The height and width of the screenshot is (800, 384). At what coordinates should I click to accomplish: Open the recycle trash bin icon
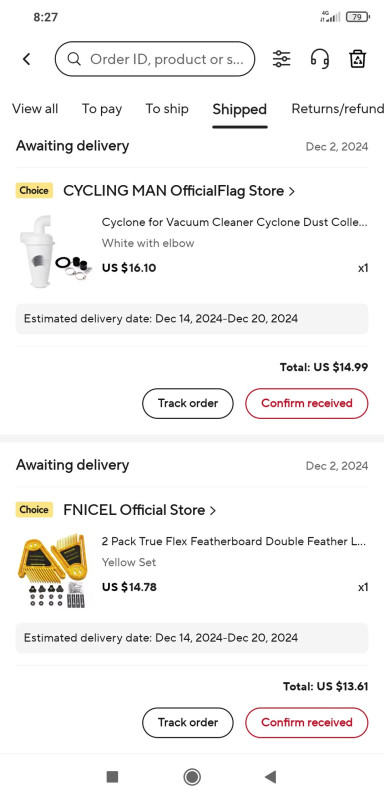point(358,59)
